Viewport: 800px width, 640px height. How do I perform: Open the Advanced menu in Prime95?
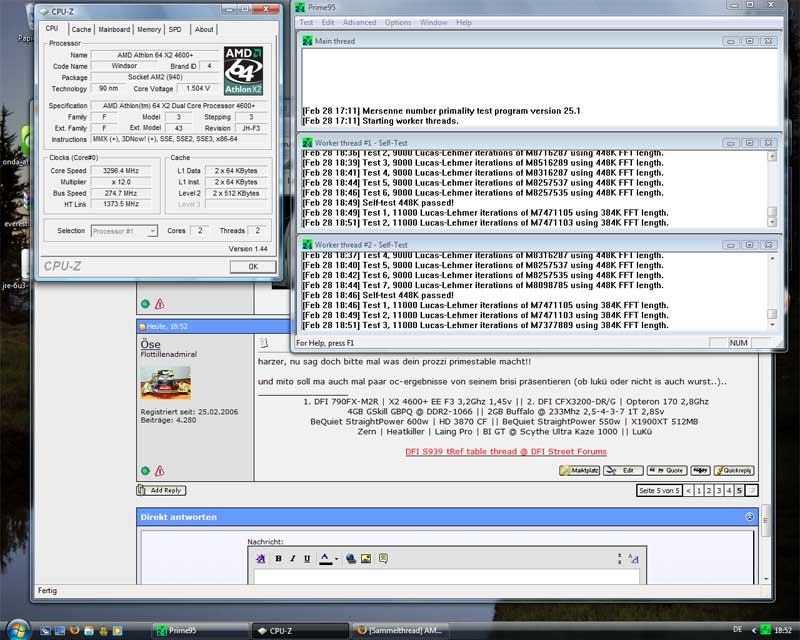[360, 22]
